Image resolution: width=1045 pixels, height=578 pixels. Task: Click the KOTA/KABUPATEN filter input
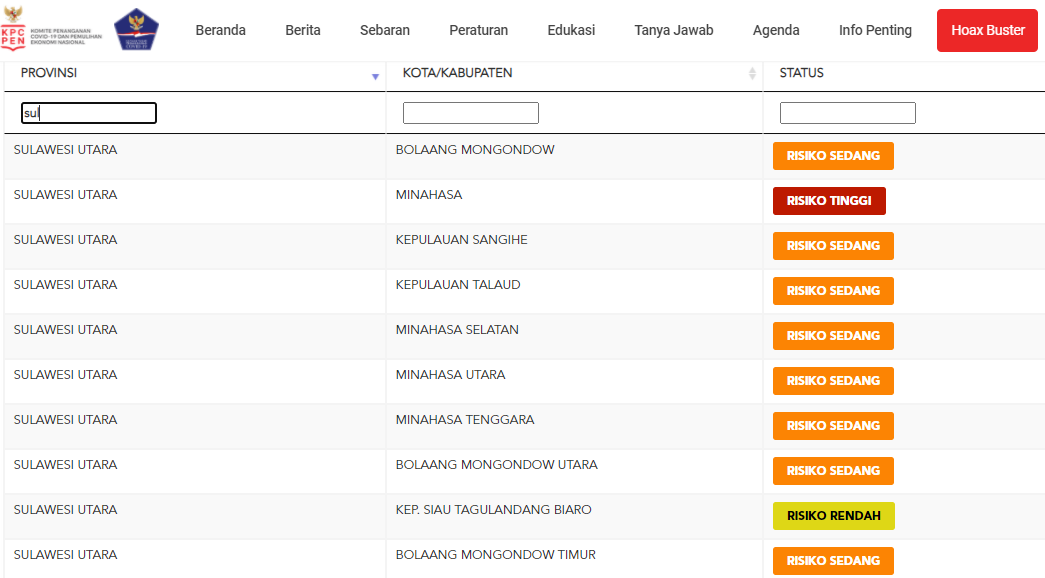coord(471,113)
